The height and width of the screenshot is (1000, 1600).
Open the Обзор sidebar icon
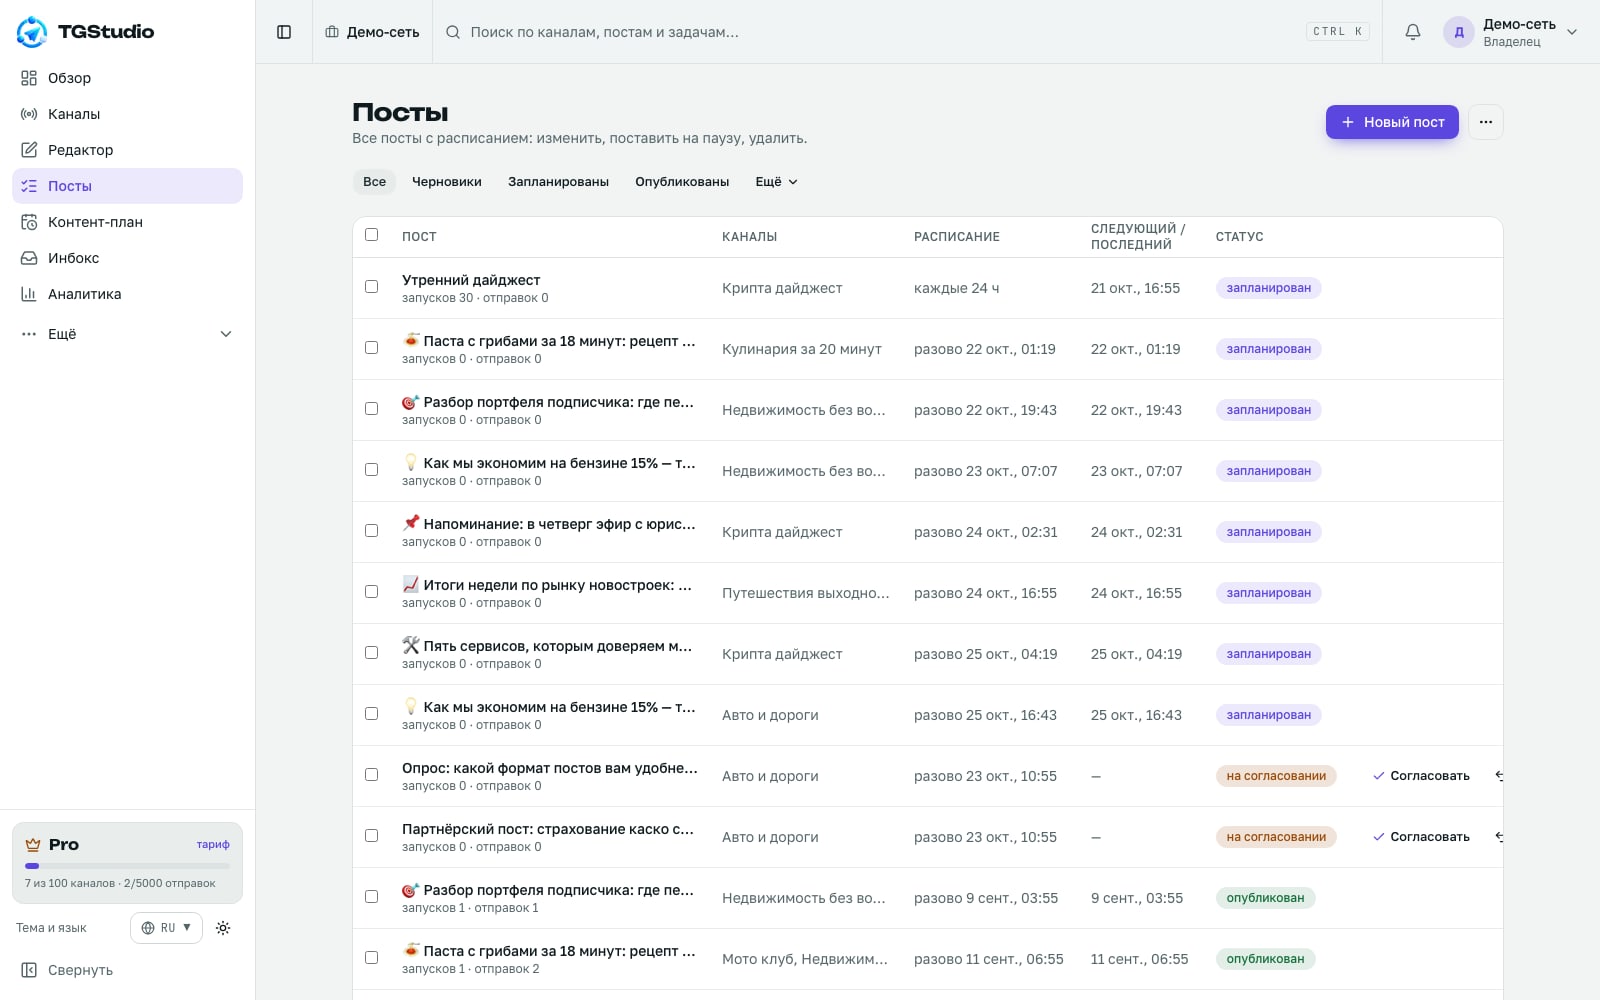29,78
